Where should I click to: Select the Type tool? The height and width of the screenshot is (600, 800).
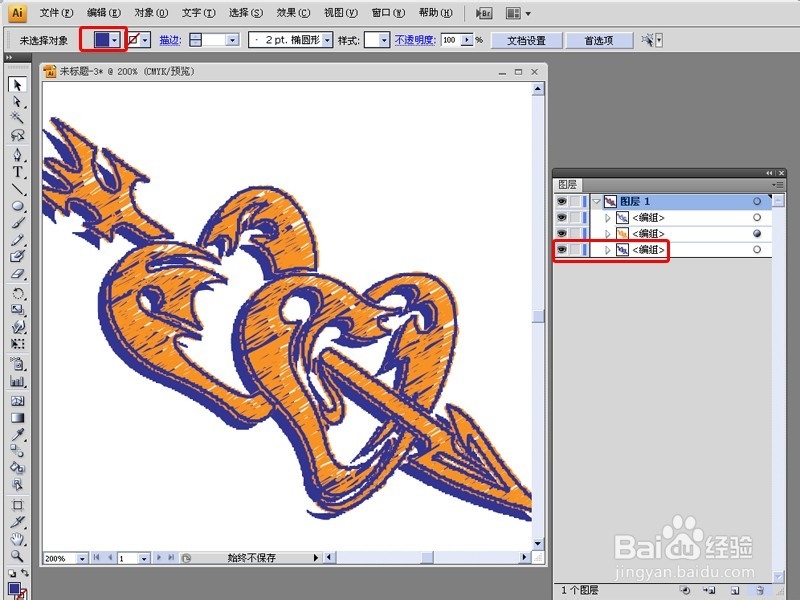click(x=17, y=172)
